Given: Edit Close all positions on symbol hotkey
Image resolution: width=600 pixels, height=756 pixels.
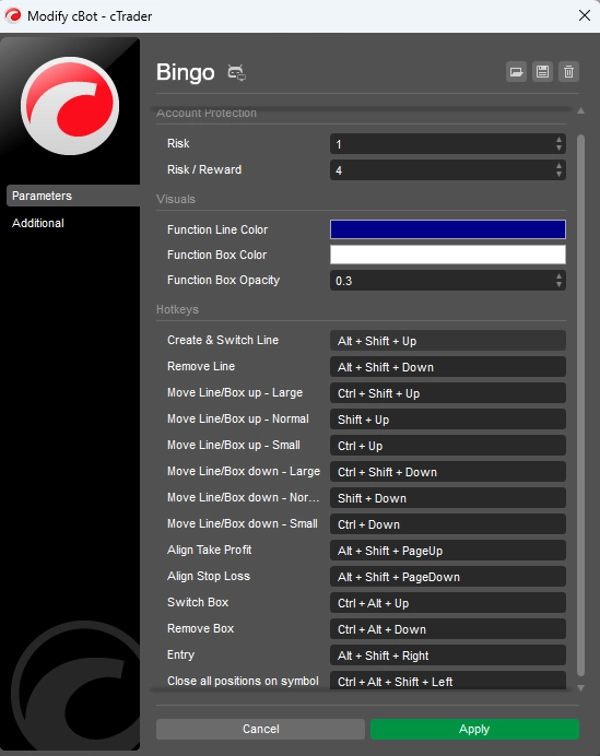Looking at the screenshot, I should (x=448, y=680).
